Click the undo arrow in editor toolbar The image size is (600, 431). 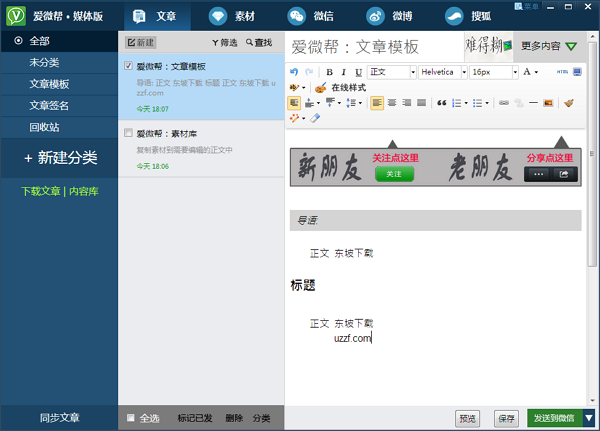[x=294, y=72]
